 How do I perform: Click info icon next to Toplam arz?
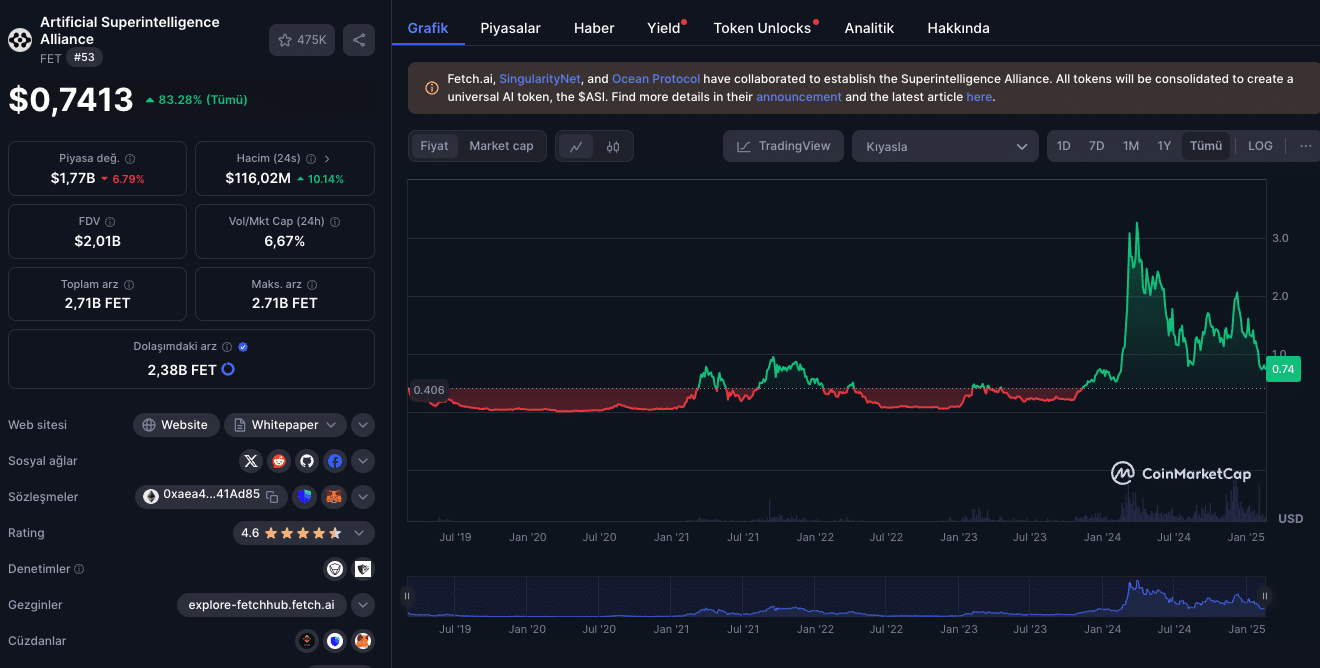129,285
